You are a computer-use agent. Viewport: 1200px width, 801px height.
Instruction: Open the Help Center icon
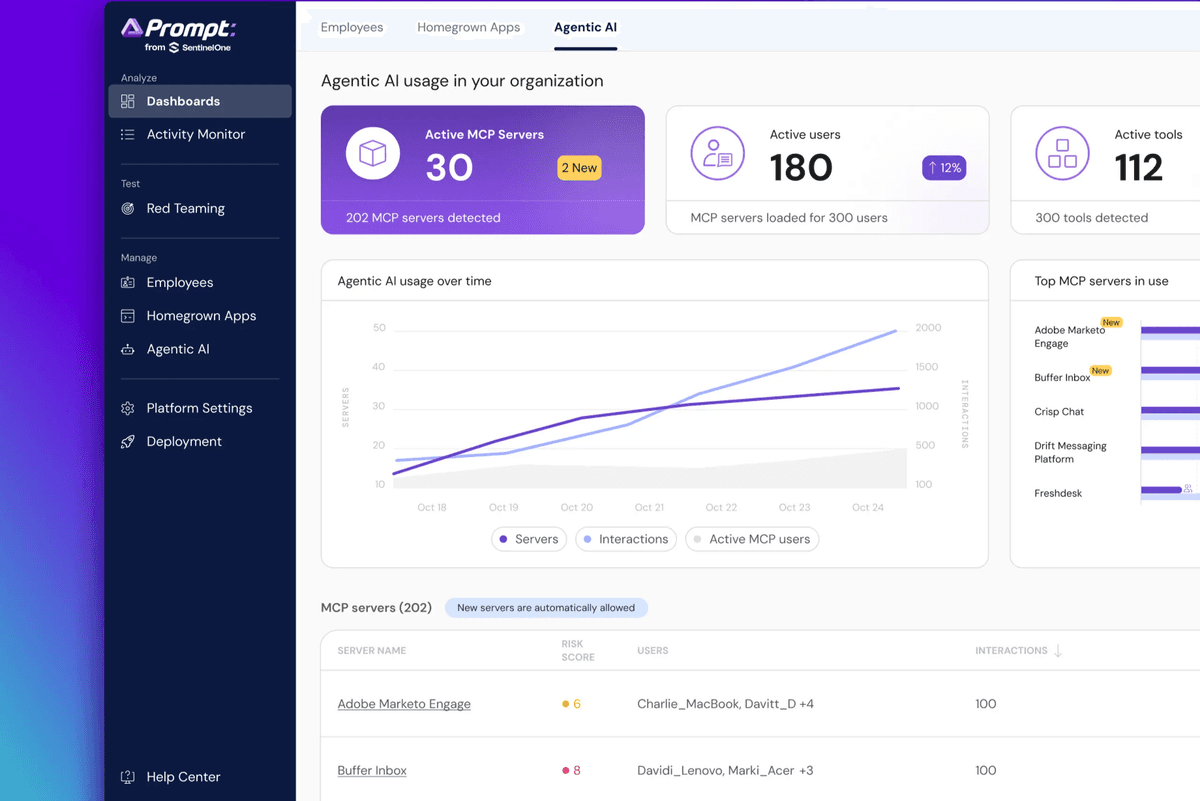pos(127,777)
